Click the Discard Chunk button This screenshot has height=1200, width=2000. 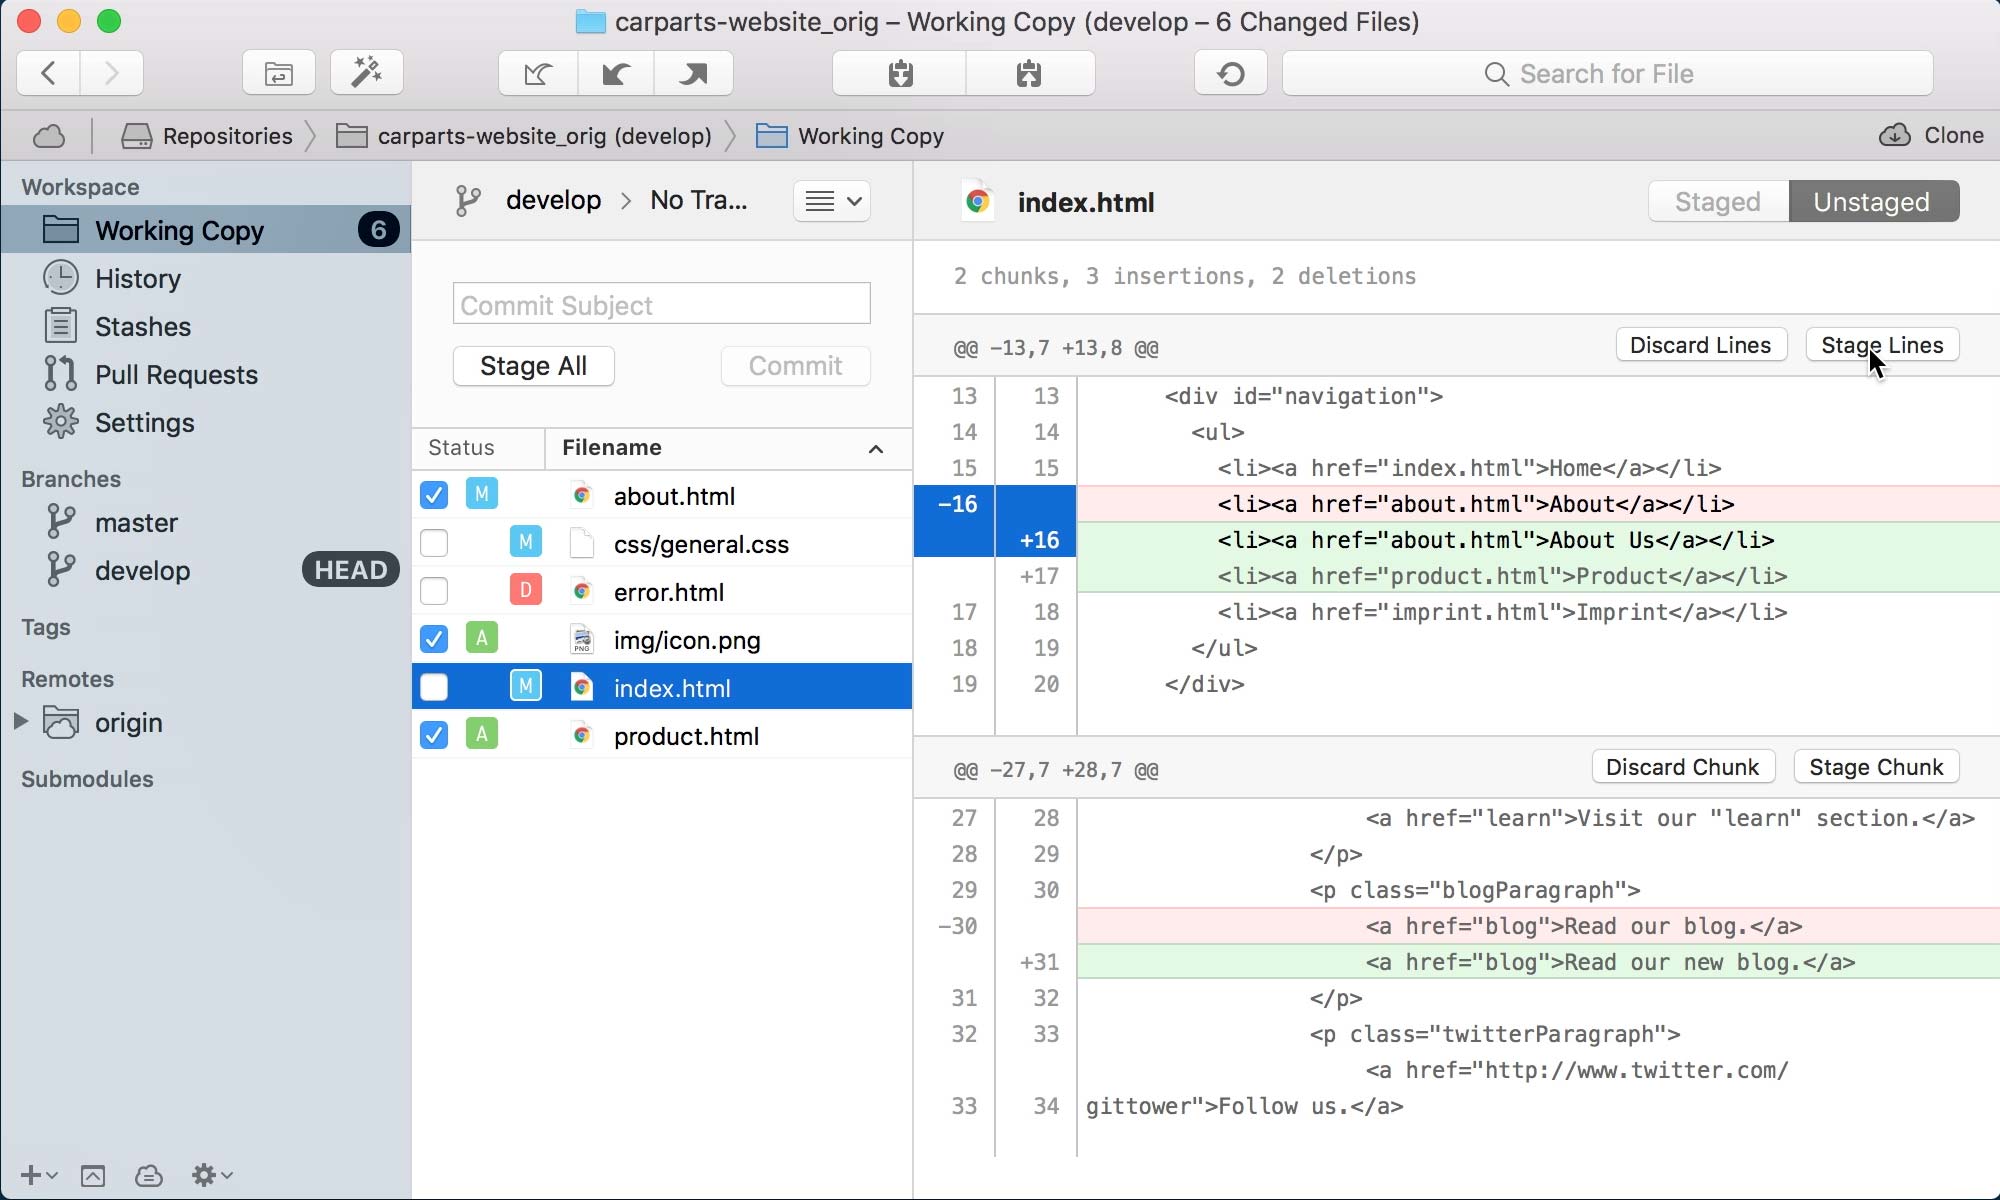pyautogui.click(x=1683, y=767)
